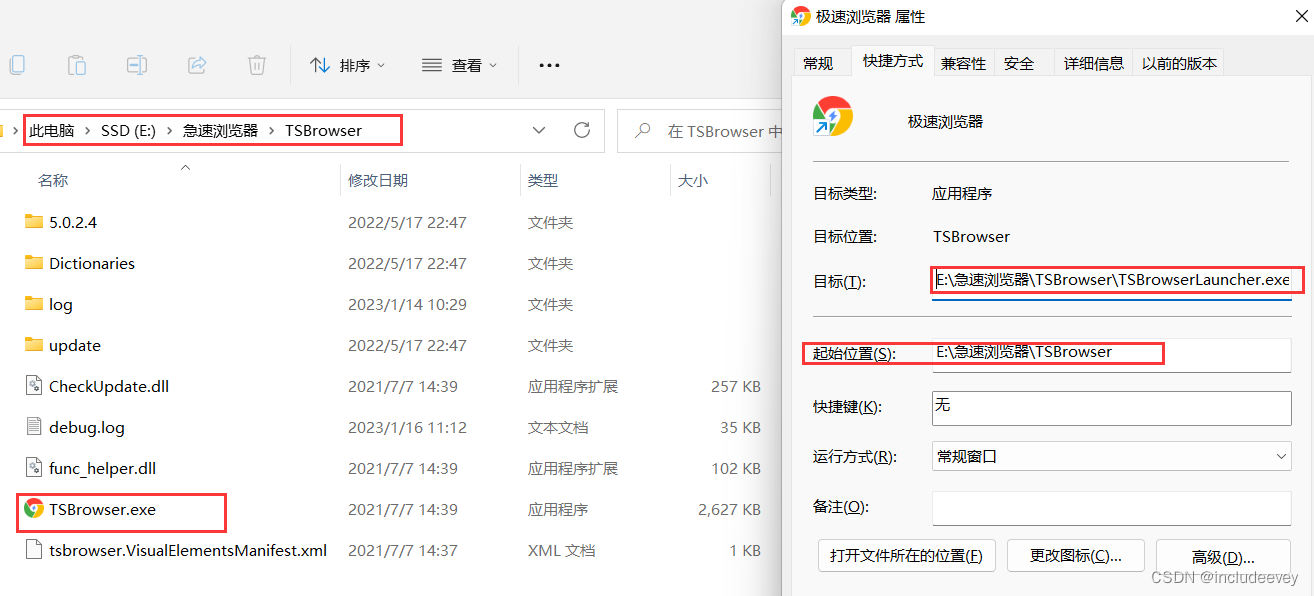Image resolution: width=1314 pixels, height=596 pixels.
Task: Switch to the 详细信息 tab
Action: pyautogui.click(x=1094, y=63)
